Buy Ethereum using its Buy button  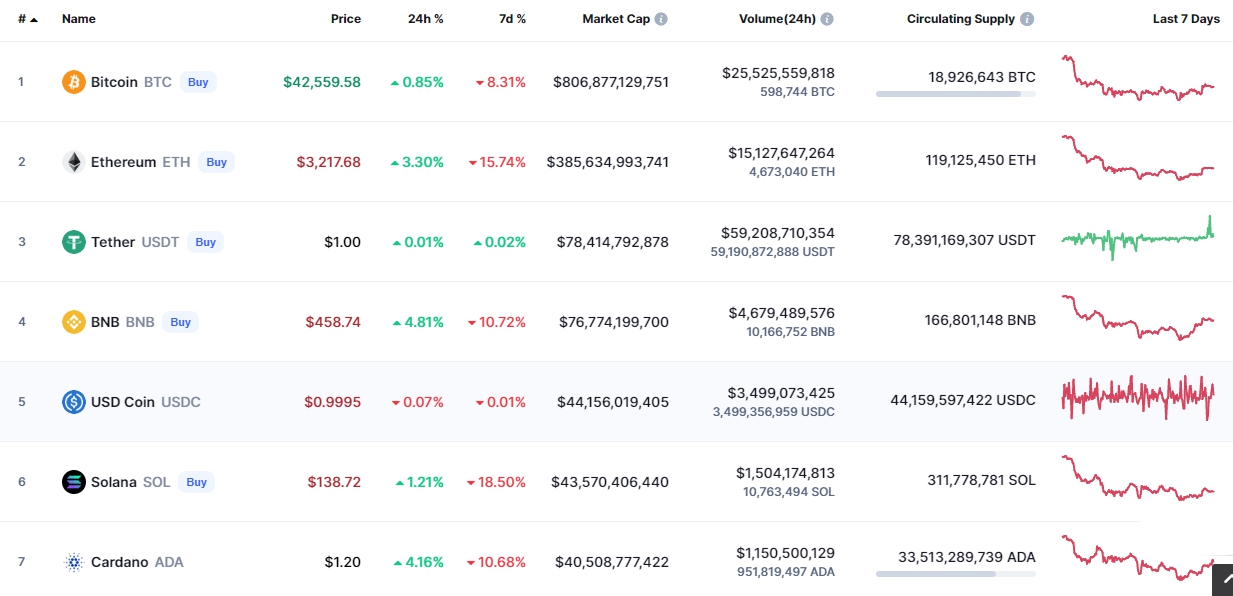pos(216,162)
